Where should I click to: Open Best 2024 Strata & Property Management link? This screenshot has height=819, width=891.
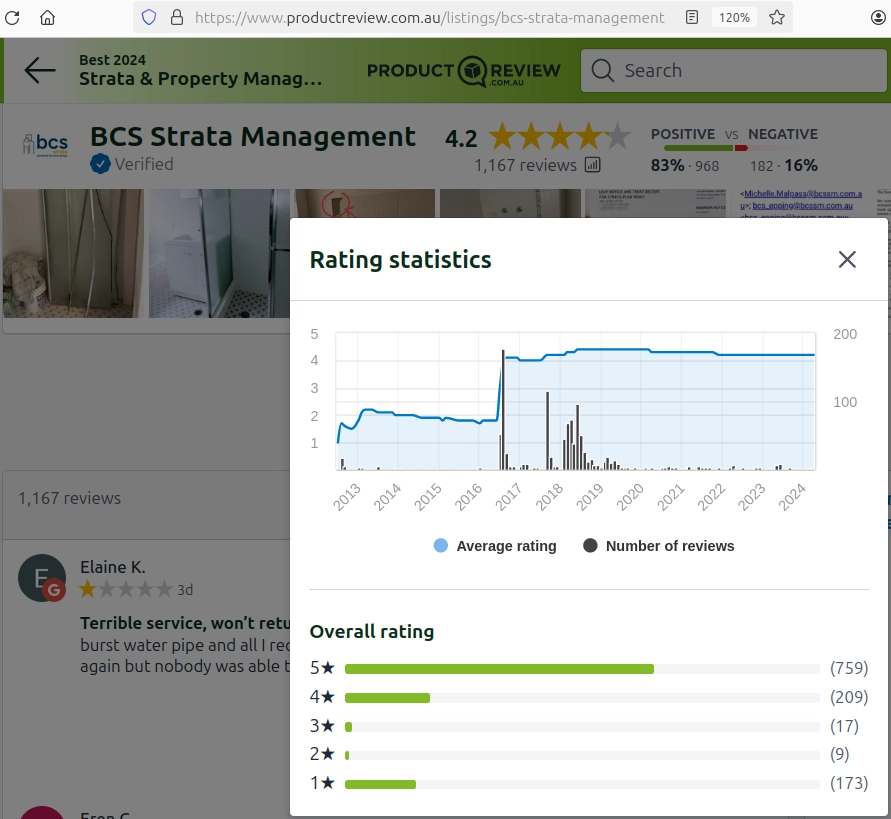coord(201,70)
